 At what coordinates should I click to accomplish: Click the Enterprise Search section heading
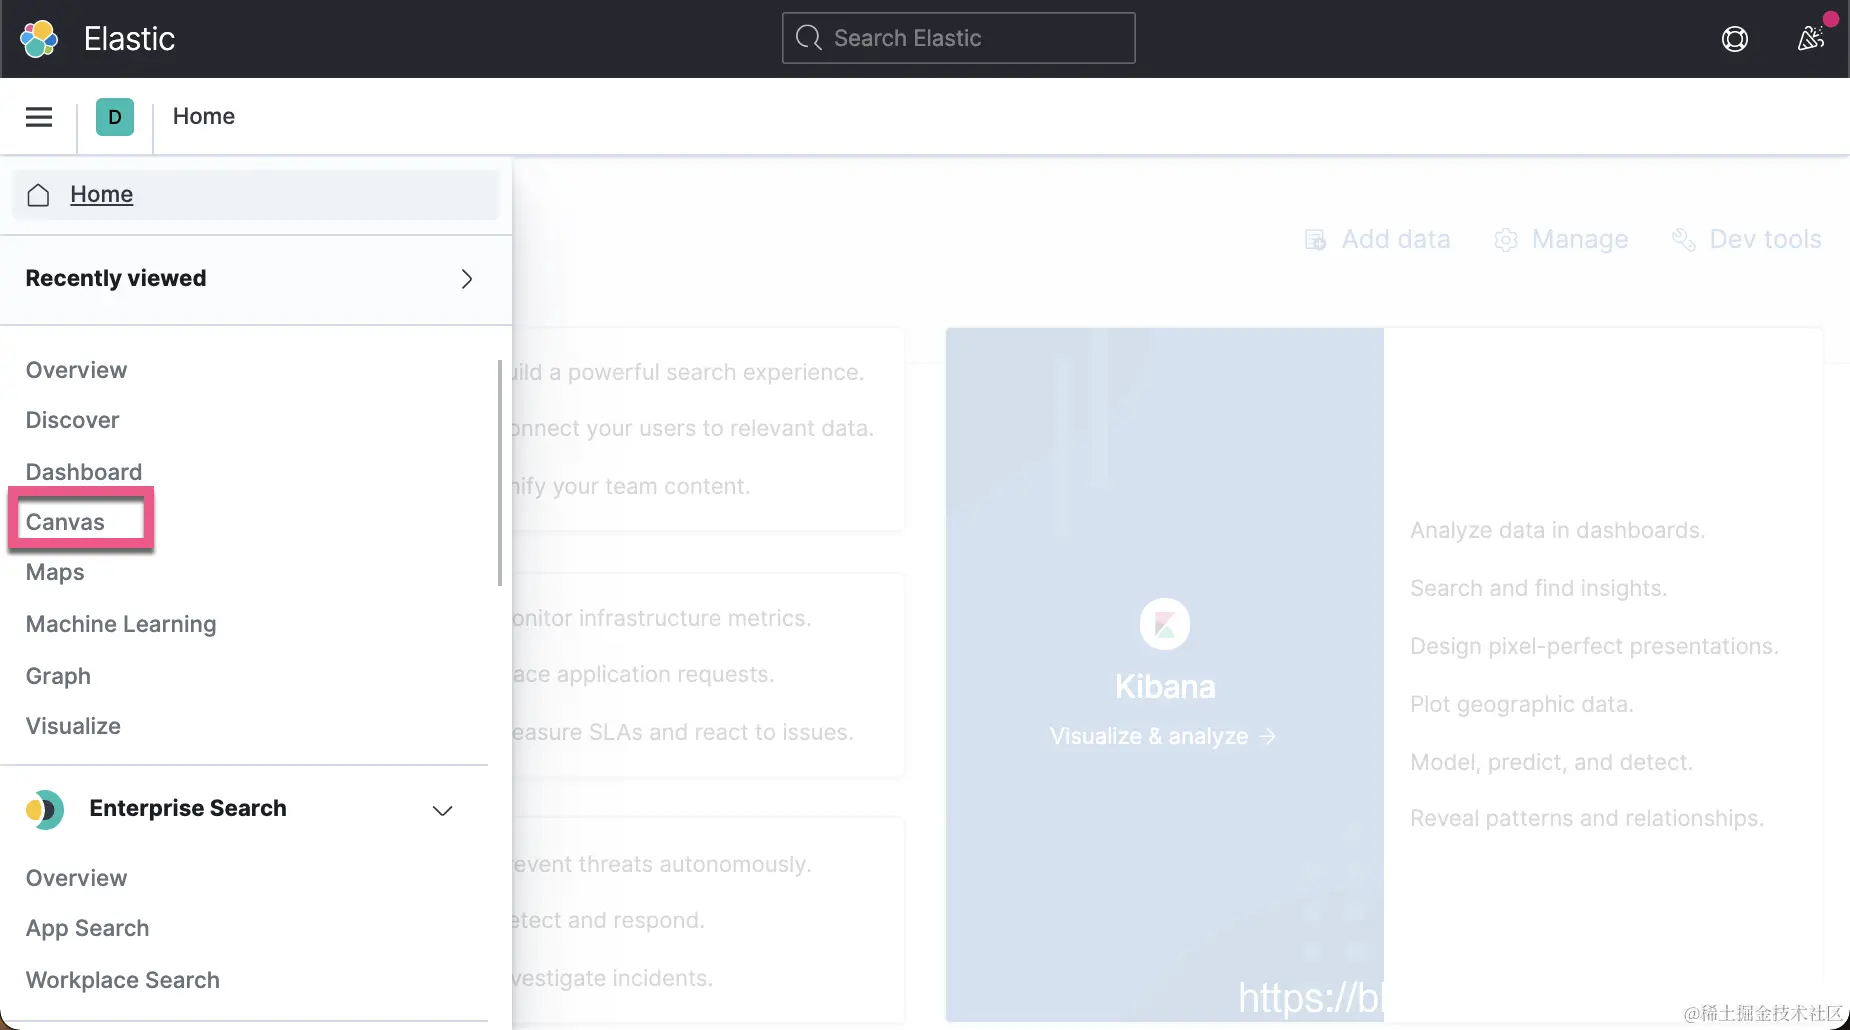(188, 809)
